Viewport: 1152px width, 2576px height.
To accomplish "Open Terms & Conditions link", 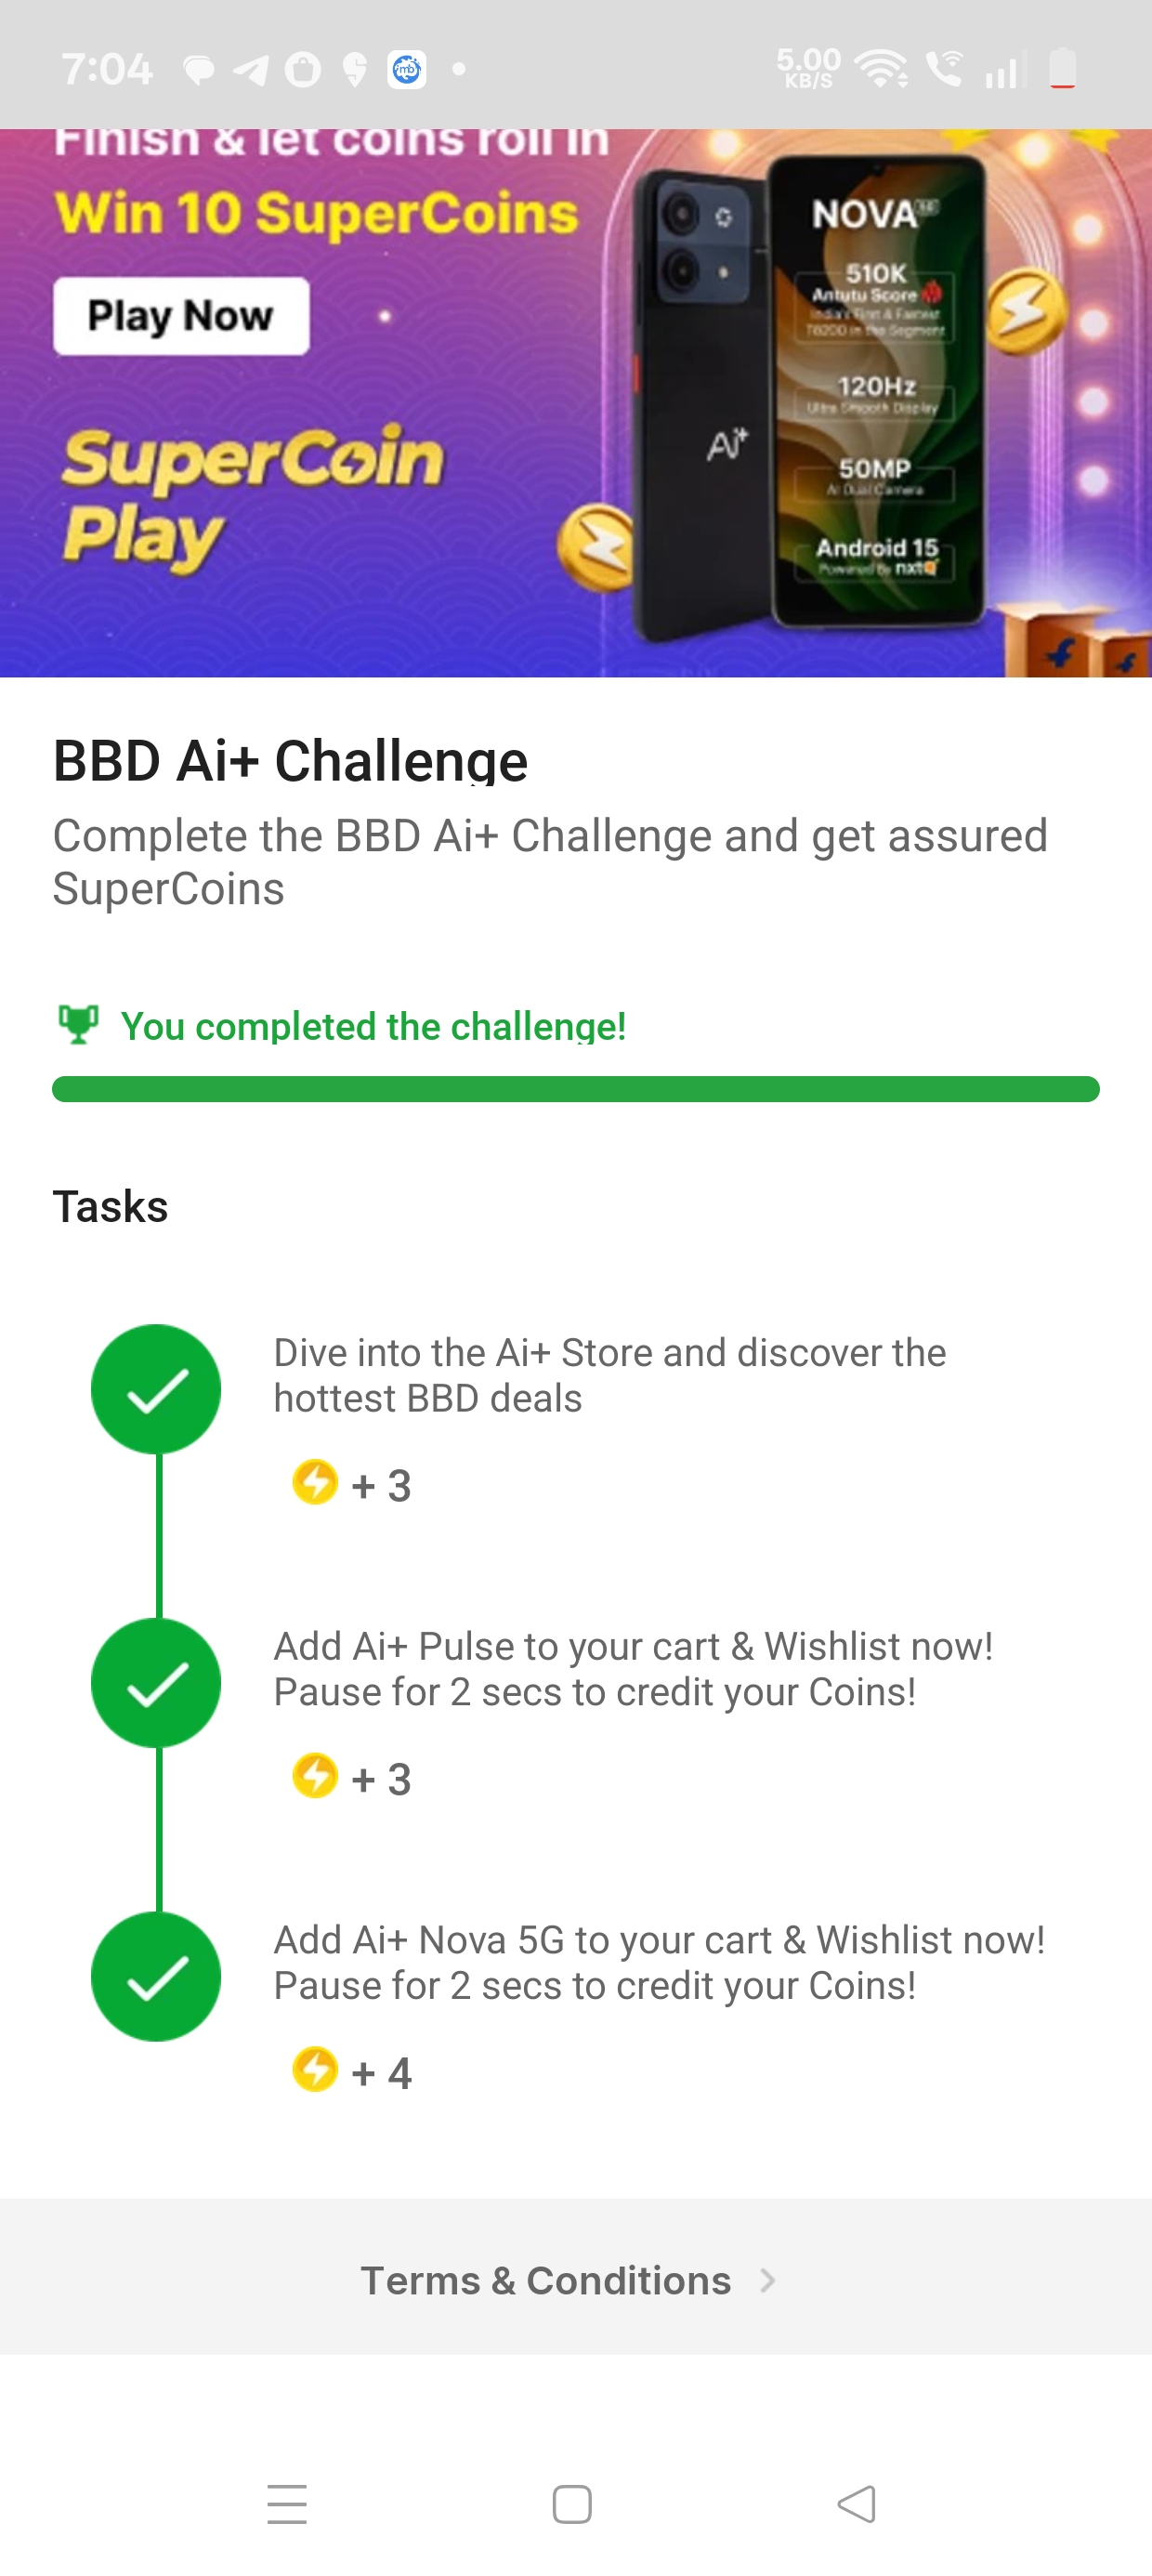I will pyautogui.click(x=546, y=2281).
